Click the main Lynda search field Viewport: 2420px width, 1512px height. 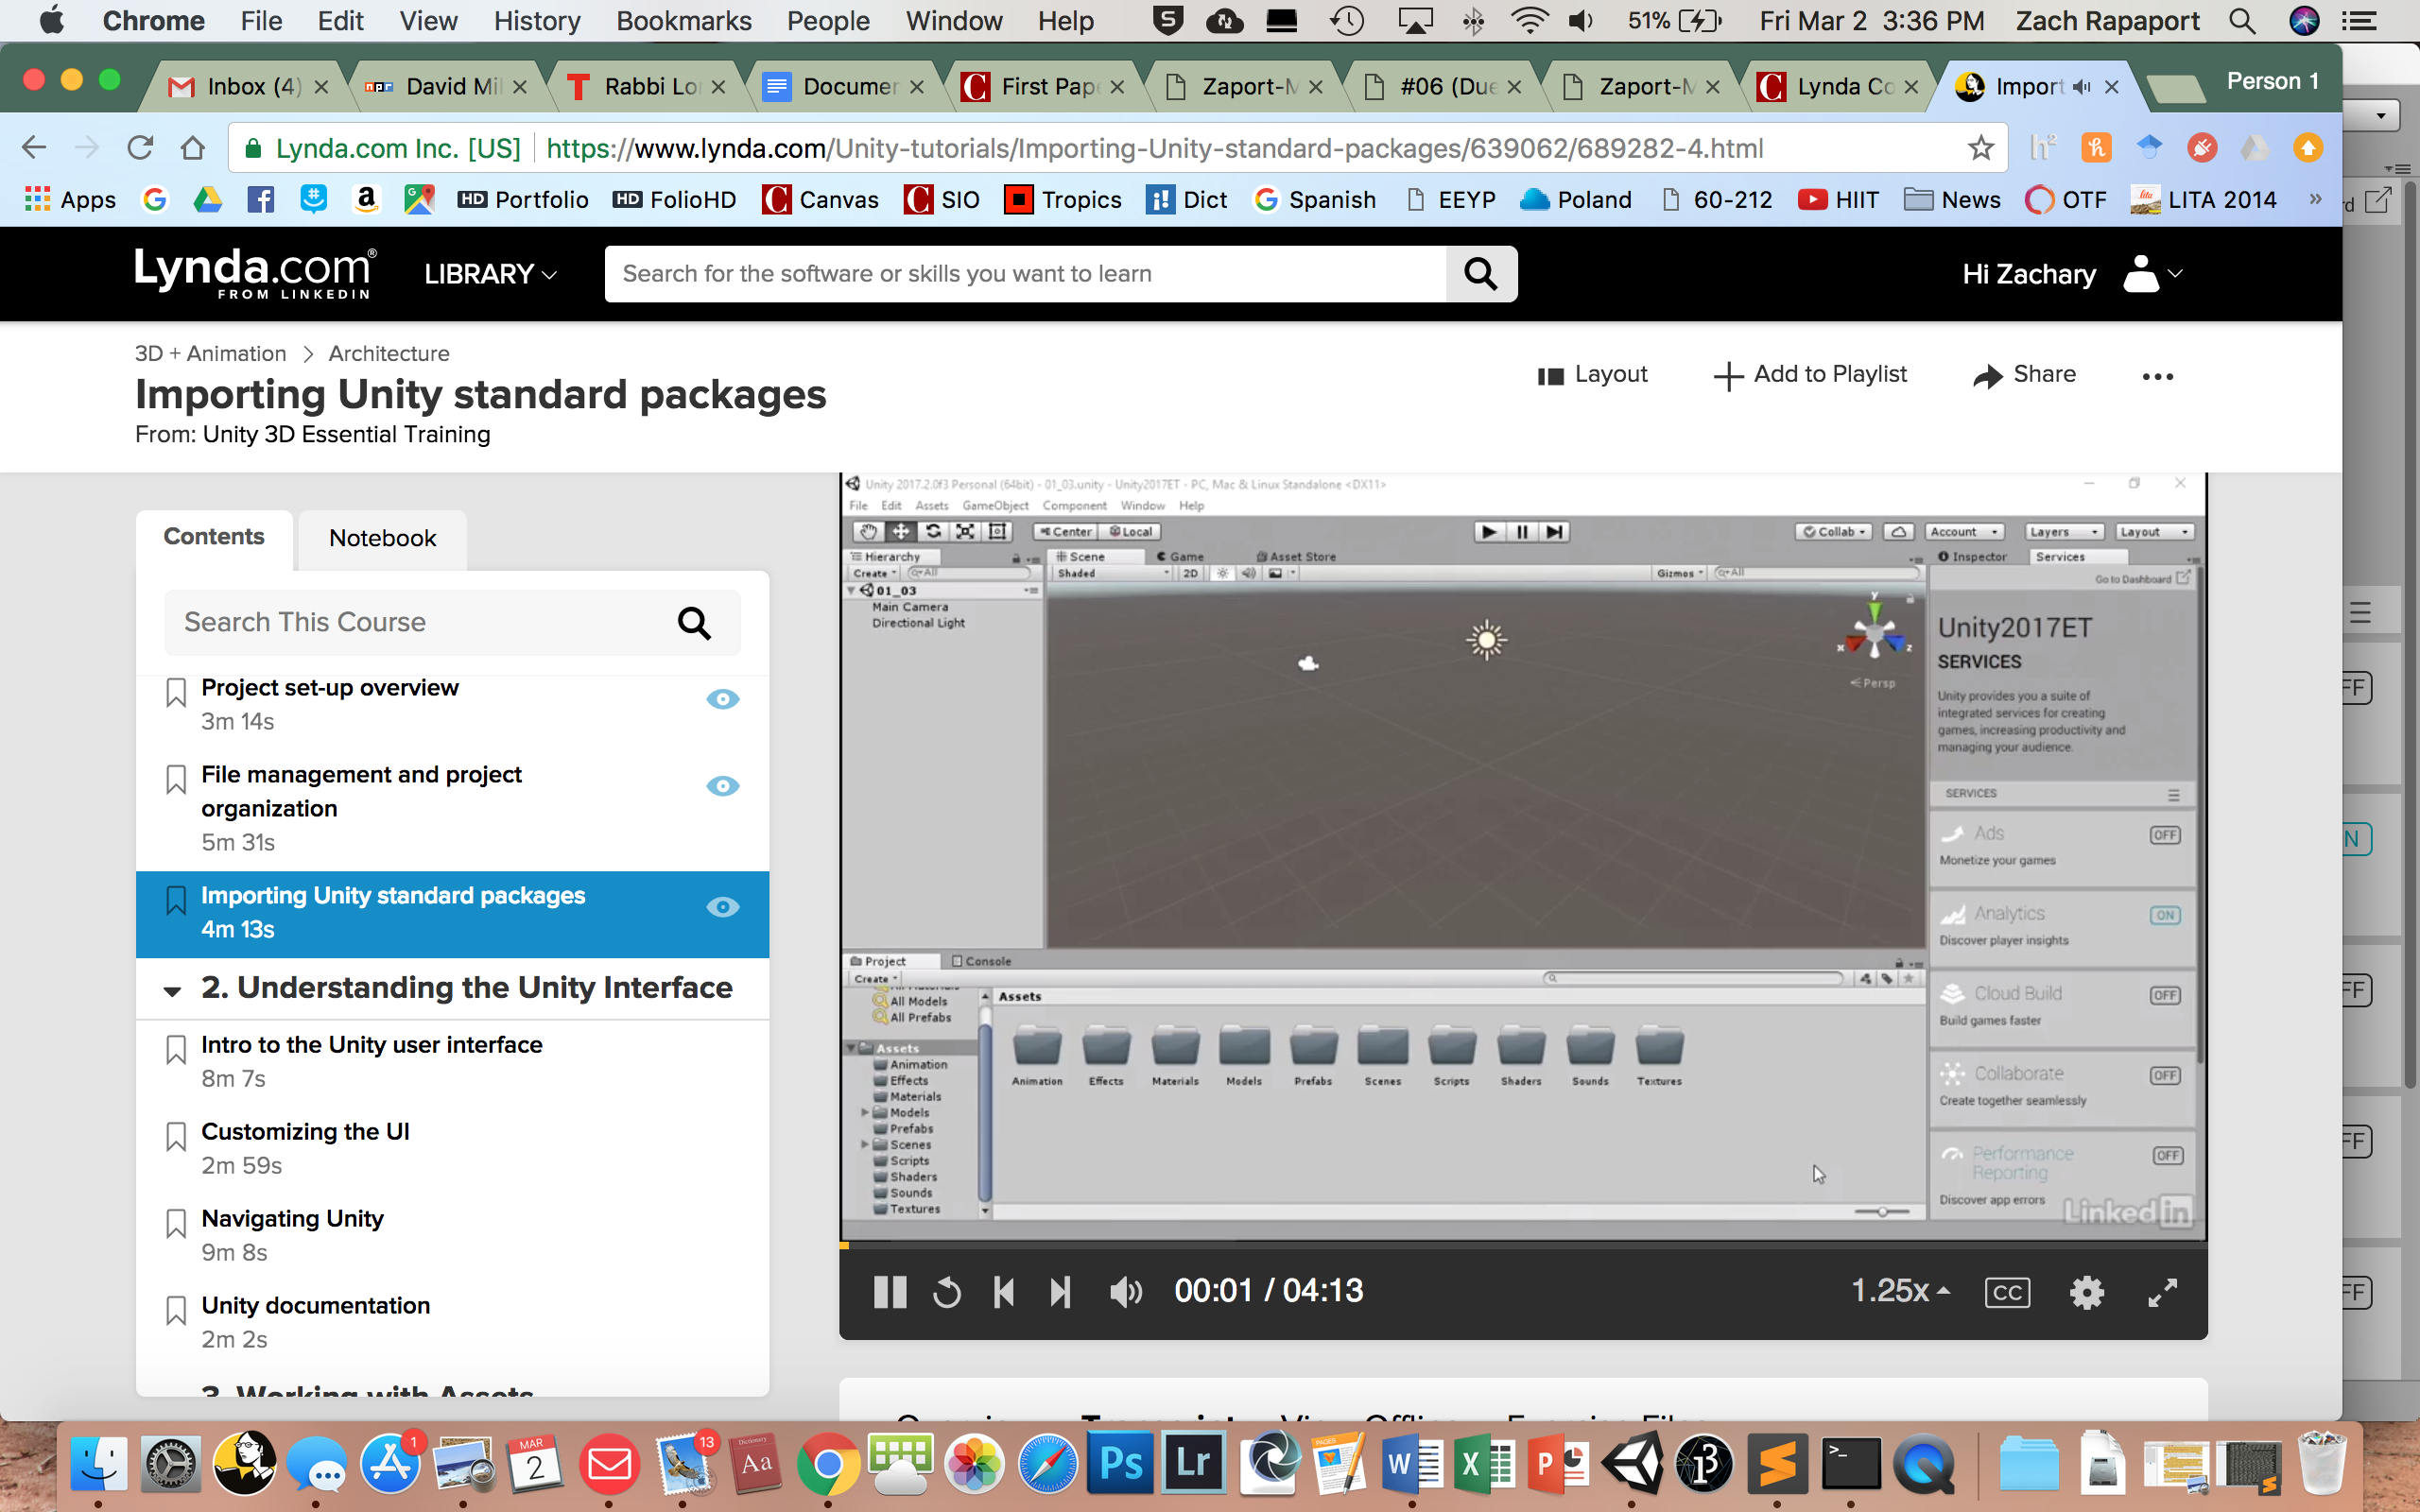point(1025,273)
